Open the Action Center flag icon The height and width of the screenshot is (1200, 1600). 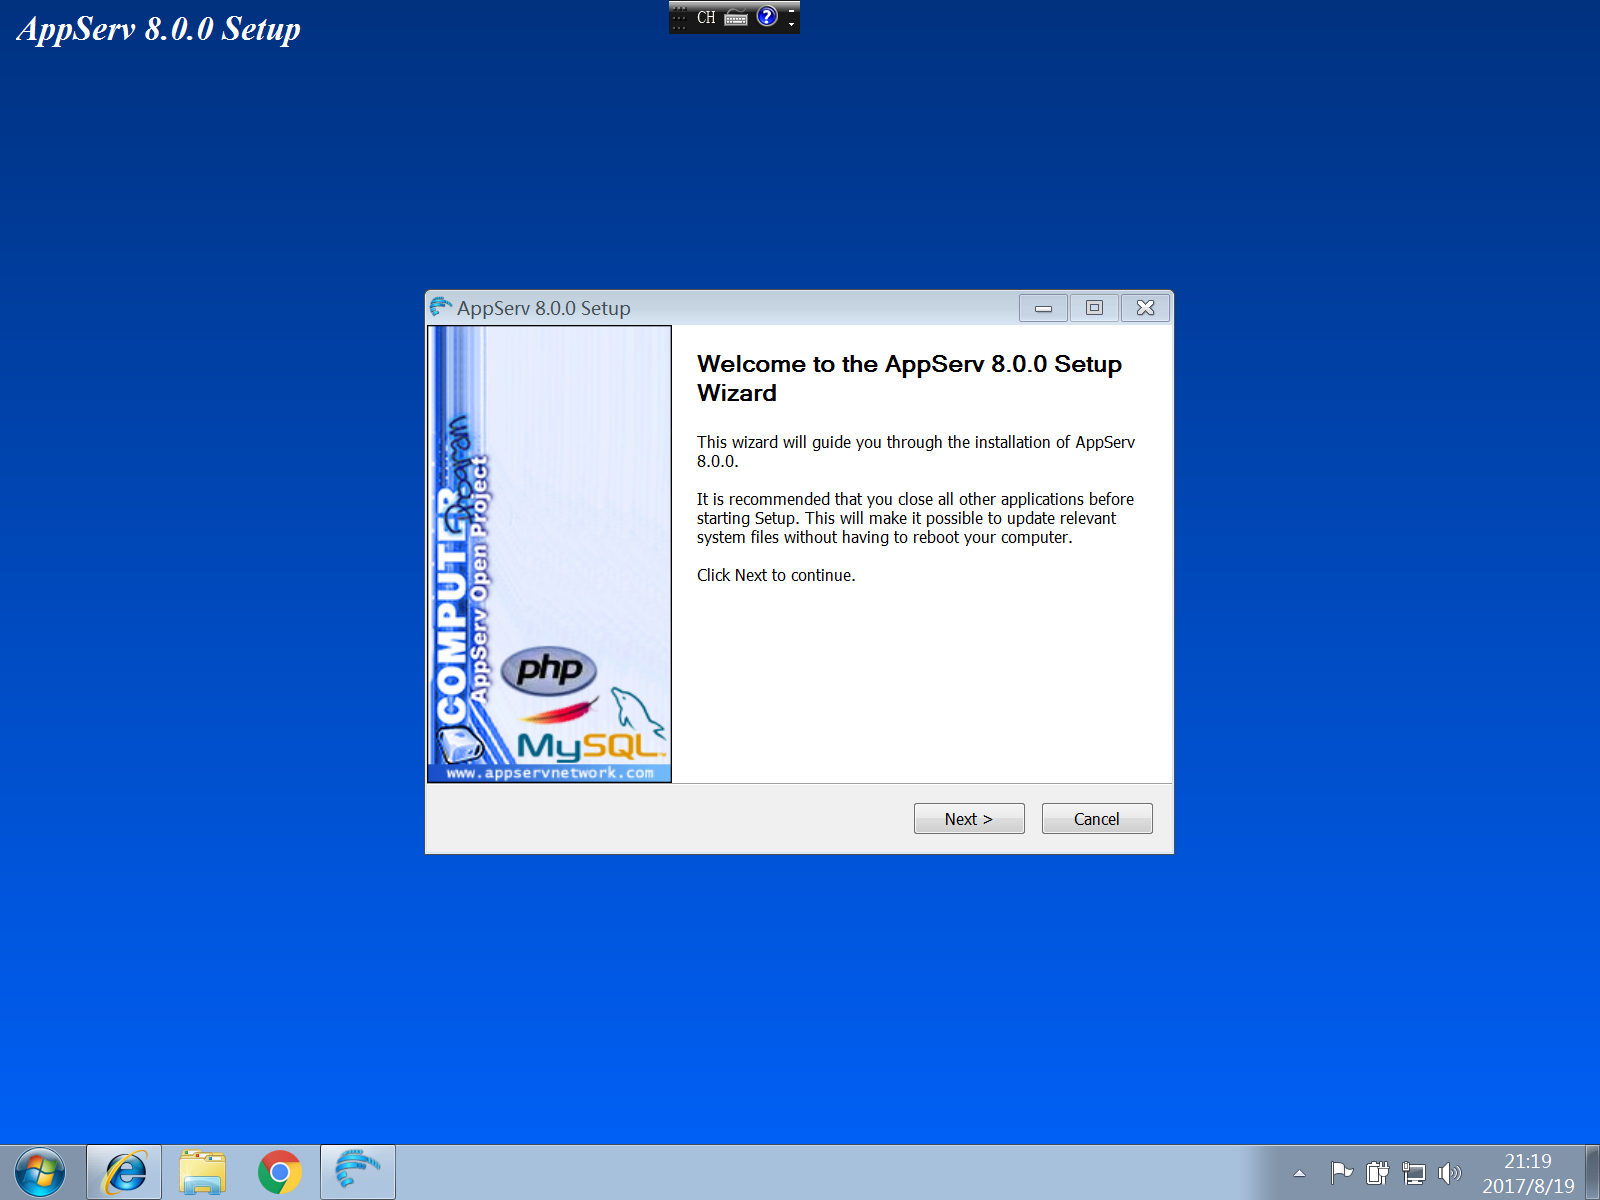tap(1341, 1172)
